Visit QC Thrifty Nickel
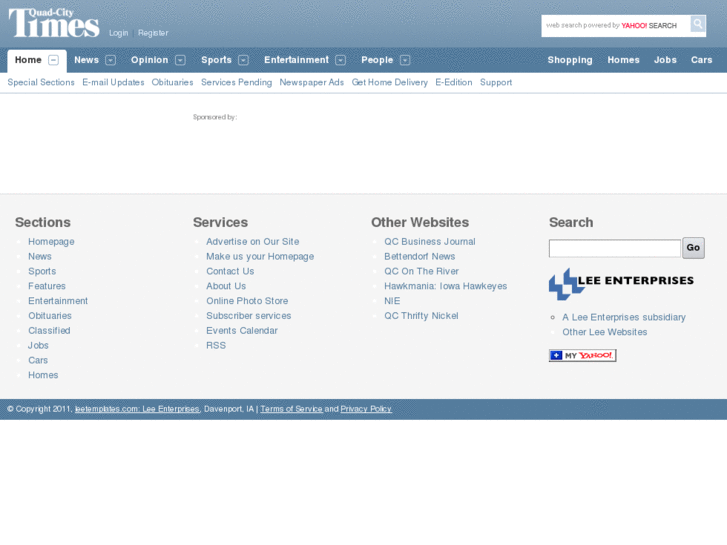 pyautogui.click(x=421, y=316)
